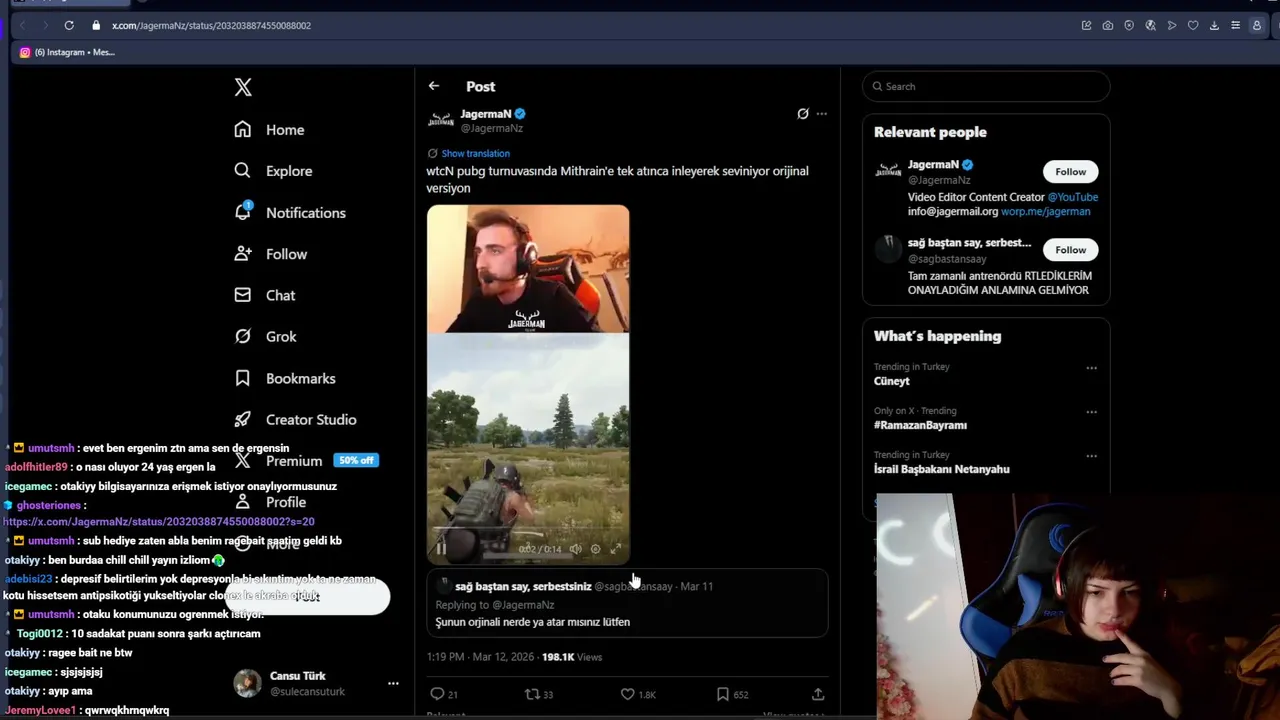This screenshot has width=1280, height=720.
Task: Open the video settings gear
Action: [595, 548]
